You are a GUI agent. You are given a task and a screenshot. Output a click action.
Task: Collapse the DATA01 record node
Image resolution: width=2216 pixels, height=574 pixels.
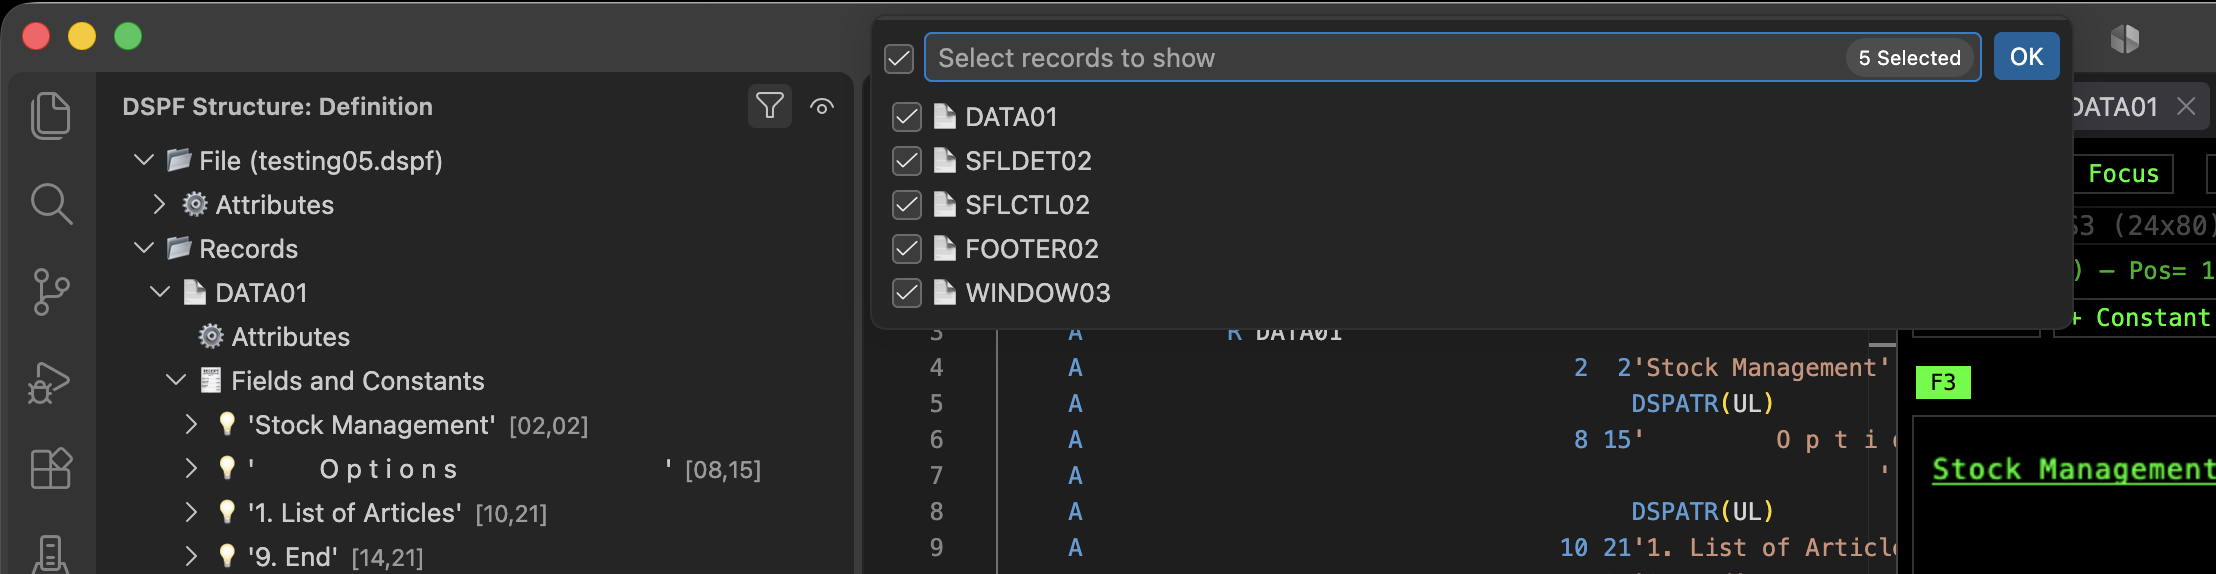coord(160,292)
